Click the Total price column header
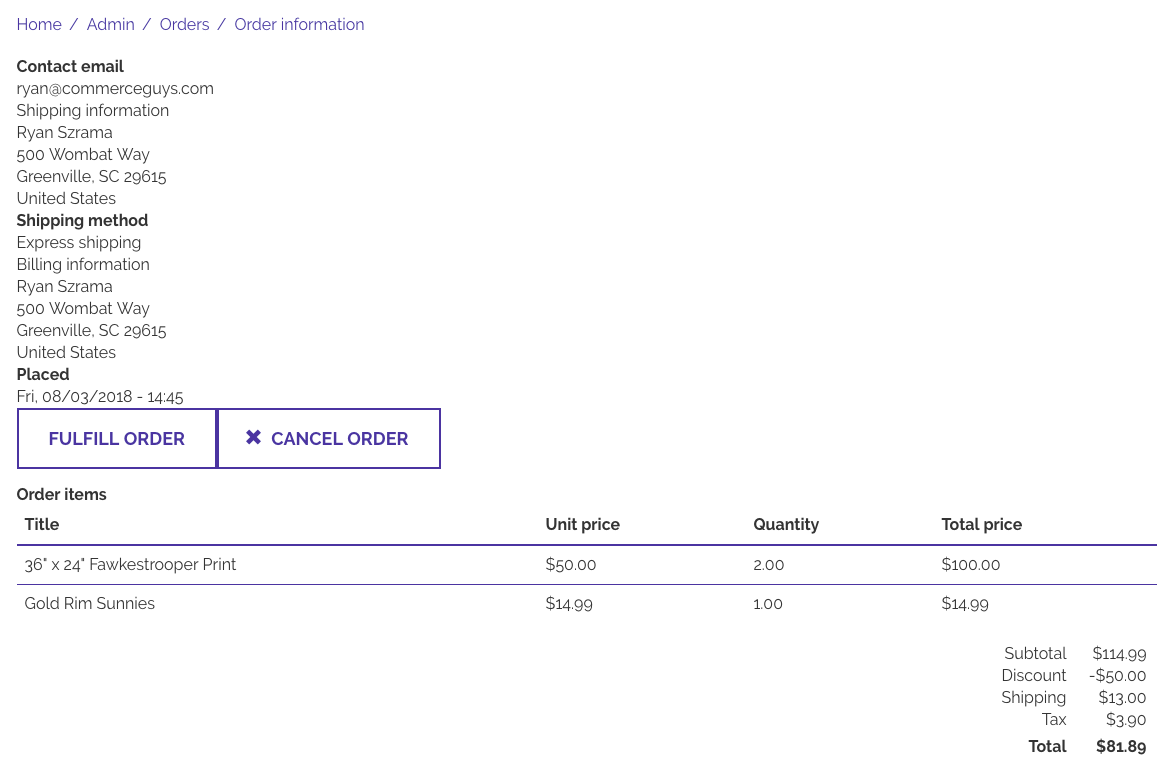 point(981,524)
